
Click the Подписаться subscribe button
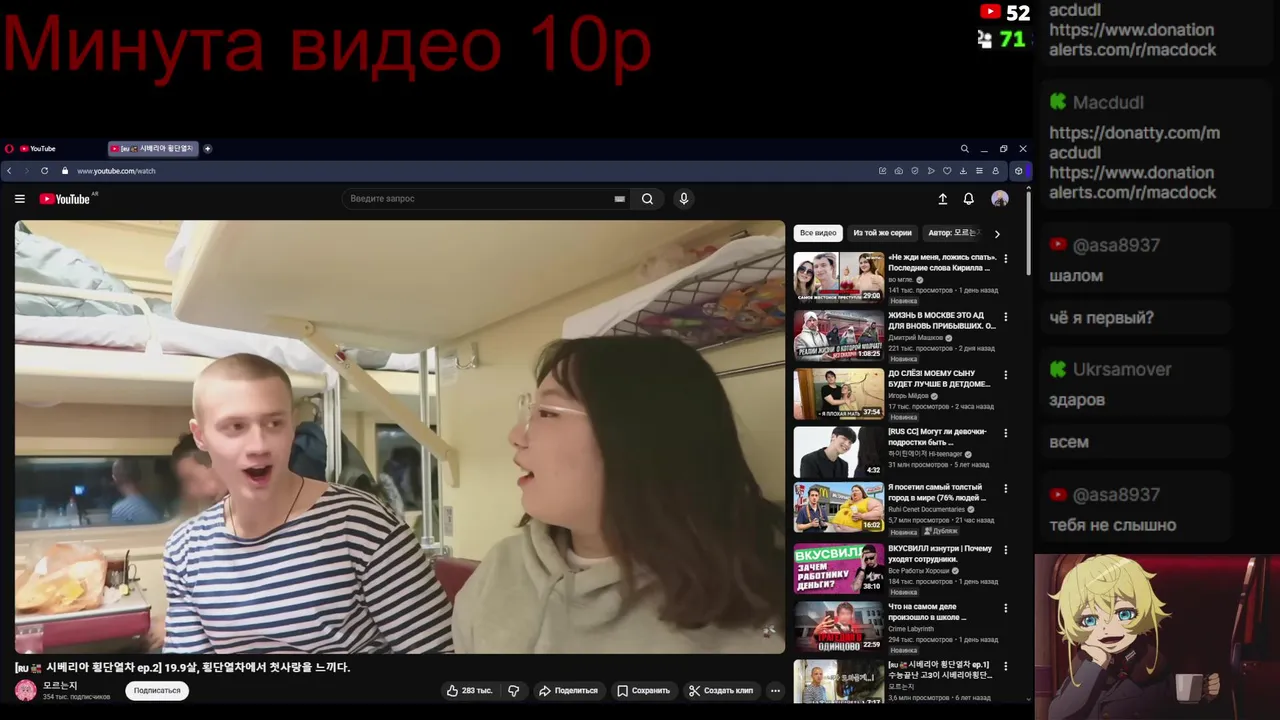[x=157, y=690]
